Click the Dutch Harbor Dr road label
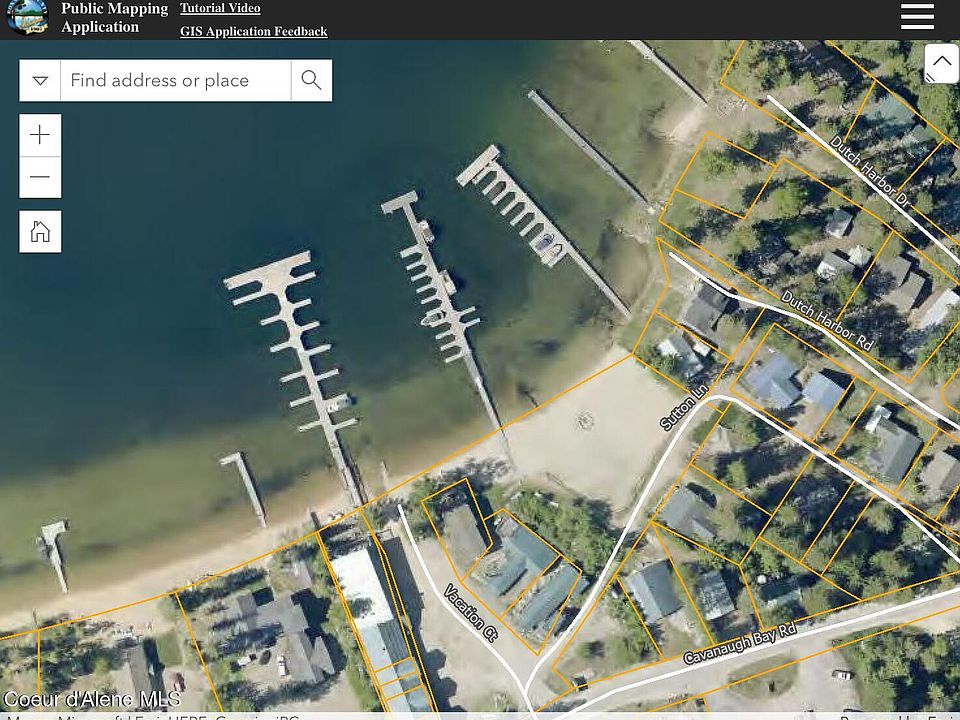The image size is (960, 720). [x=872, y=172]
